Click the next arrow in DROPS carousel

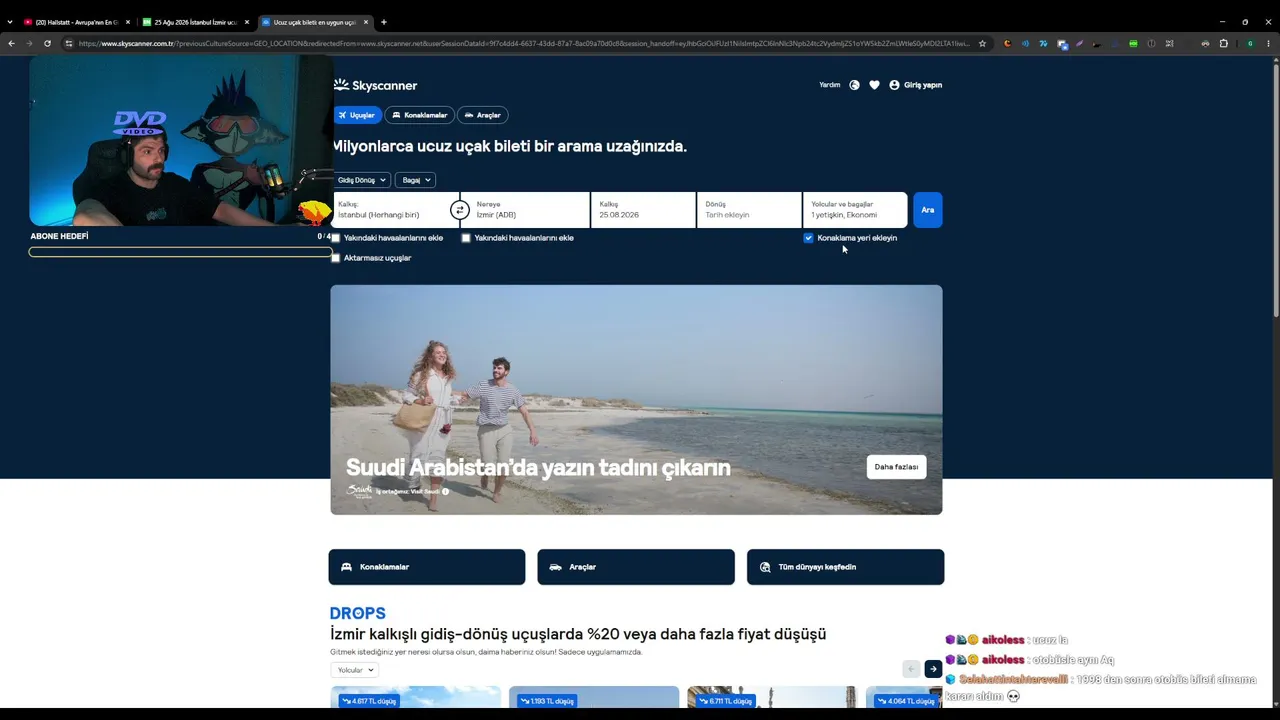point(933,669)
